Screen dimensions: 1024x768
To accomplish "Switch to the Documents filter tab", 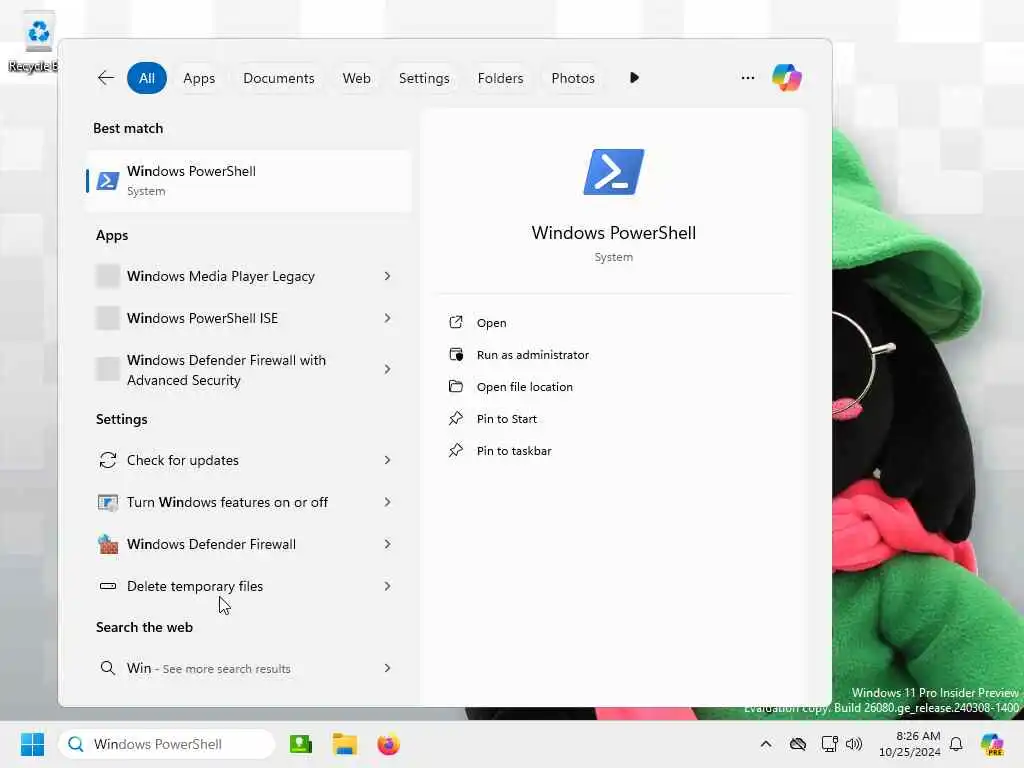I will (279, 78).
